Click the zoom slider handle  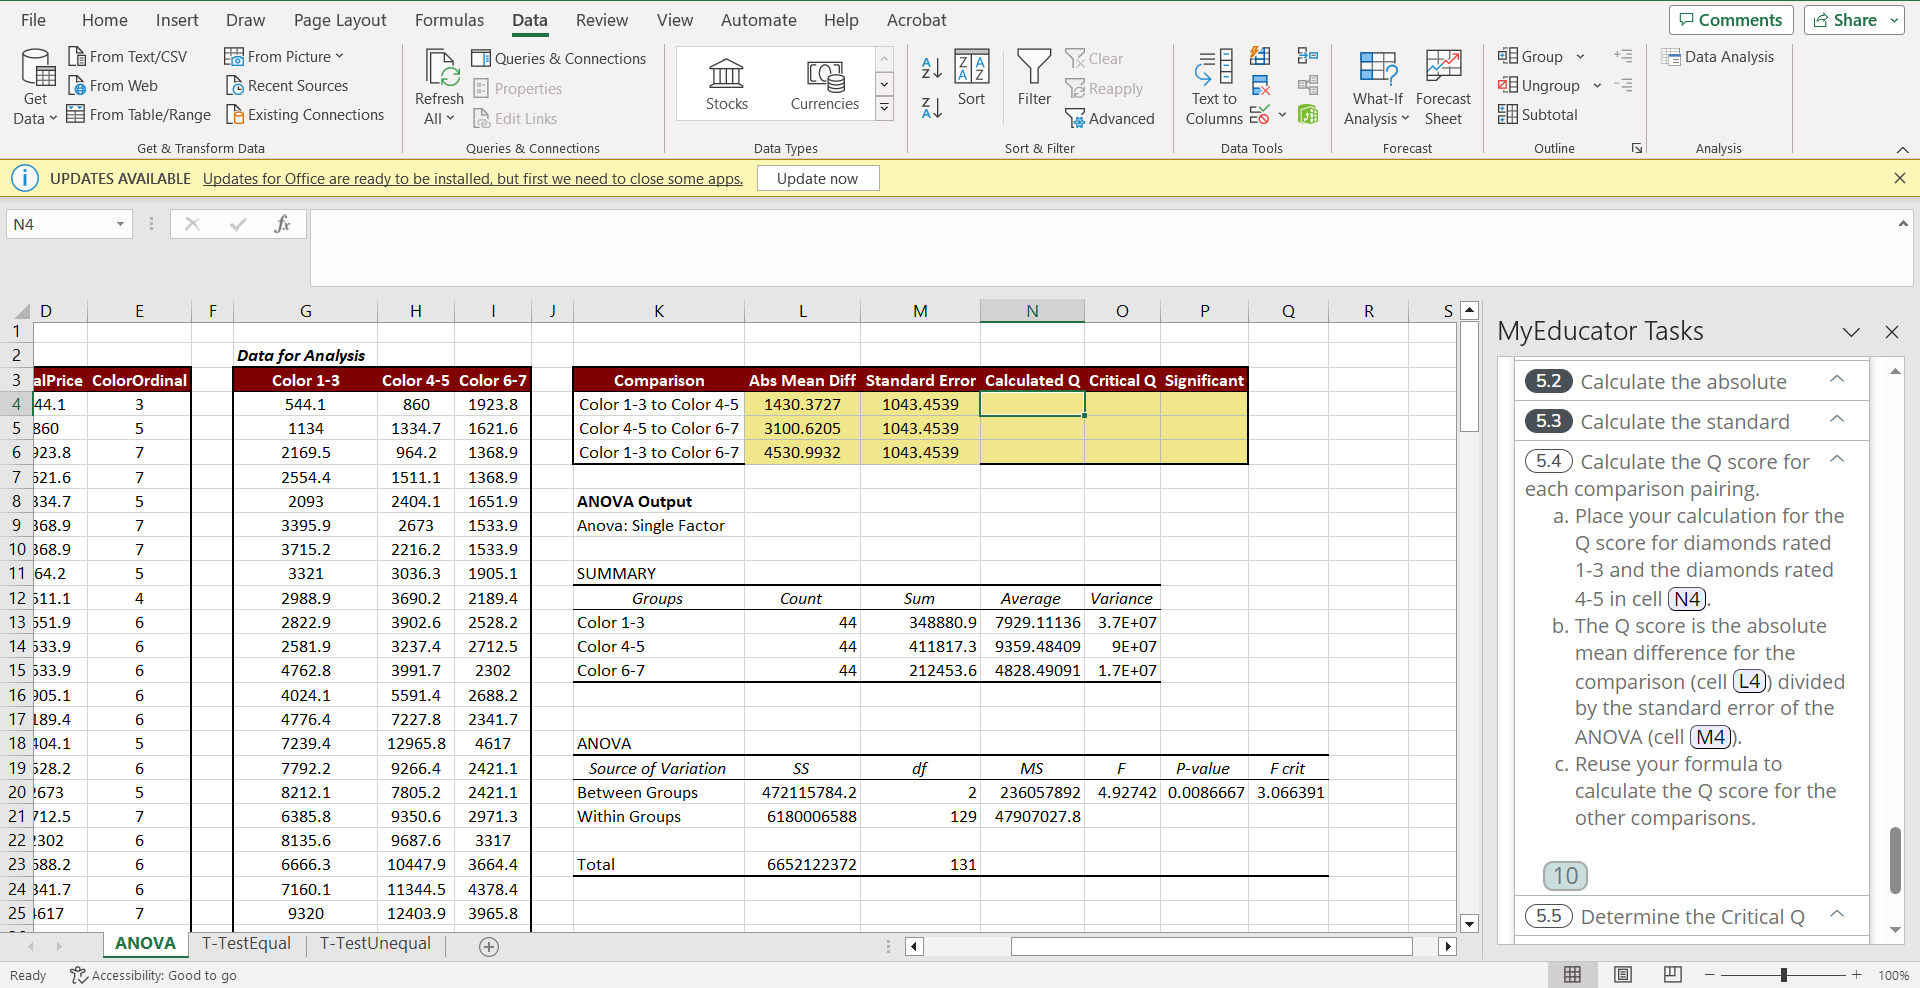[1783, 975]
